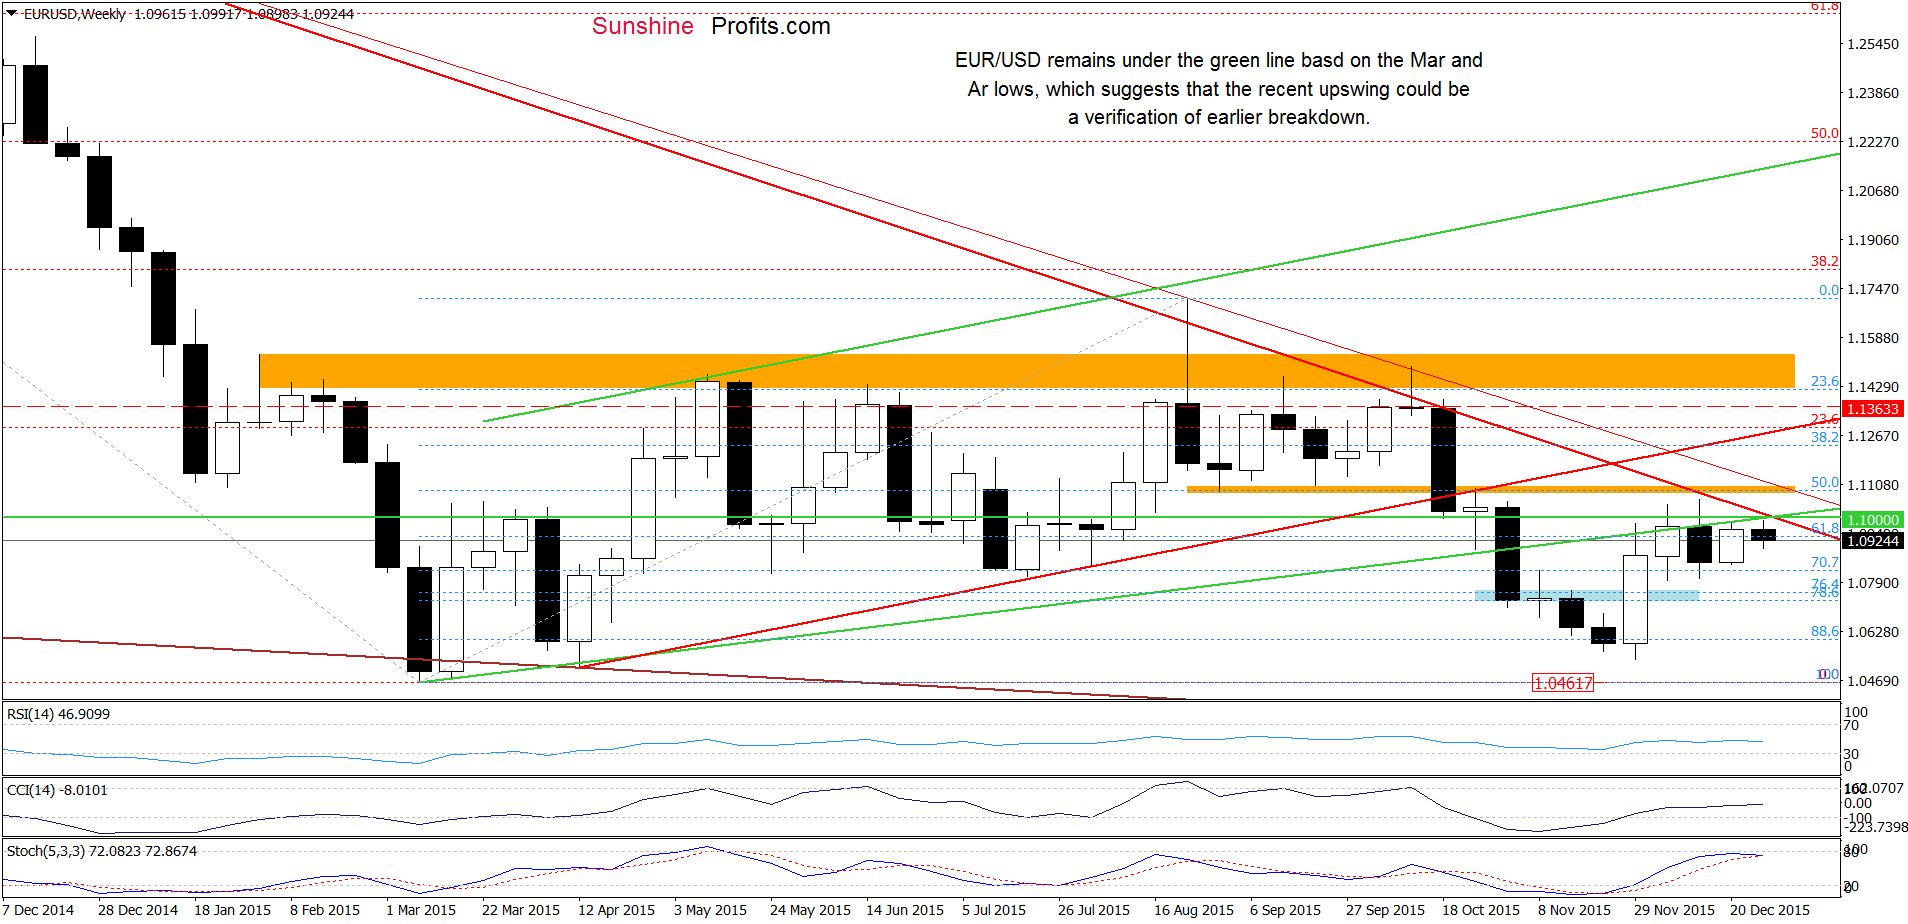Click the 1.20680 price axis label
Viewport: 1908px width, 924px height.
coord(1873,191)
